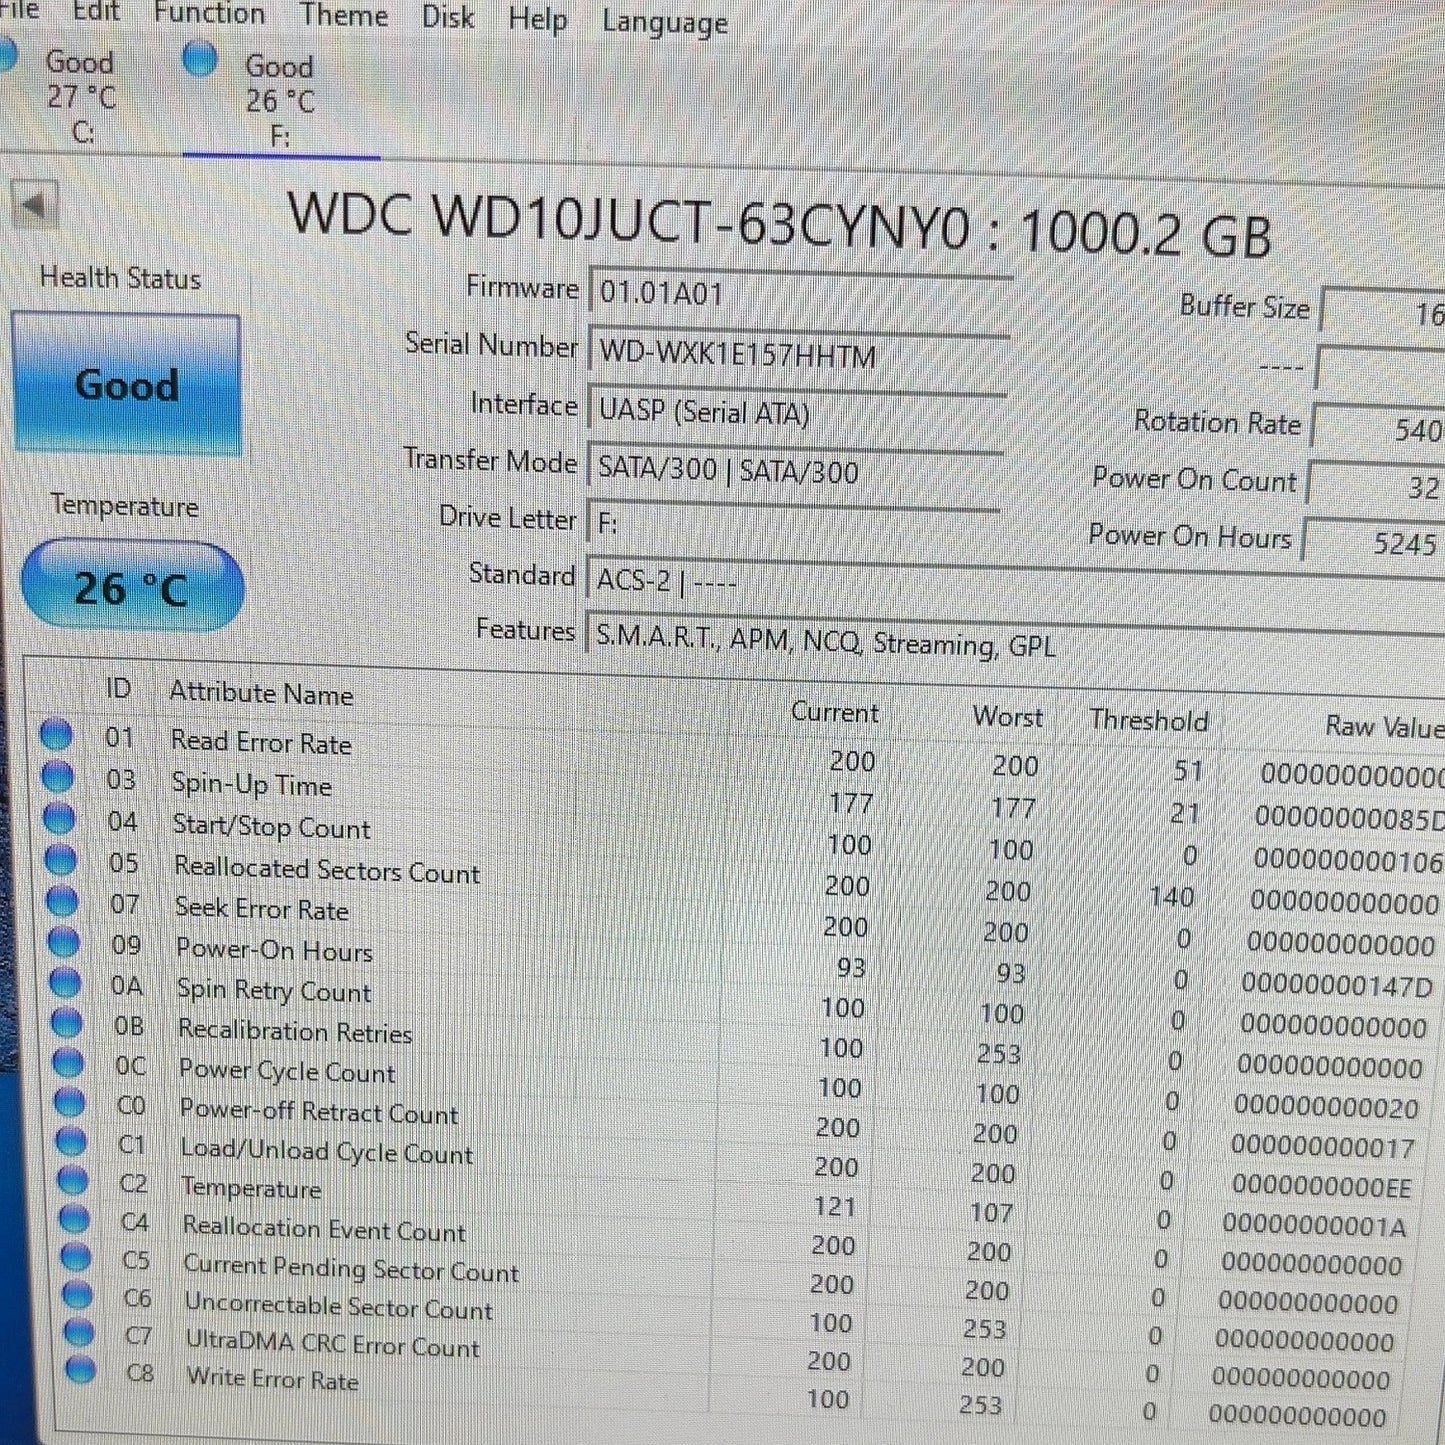This screenshot has height=1445, width=1445.
Task: Click the ID column header
Action: (x=118, y=688)
